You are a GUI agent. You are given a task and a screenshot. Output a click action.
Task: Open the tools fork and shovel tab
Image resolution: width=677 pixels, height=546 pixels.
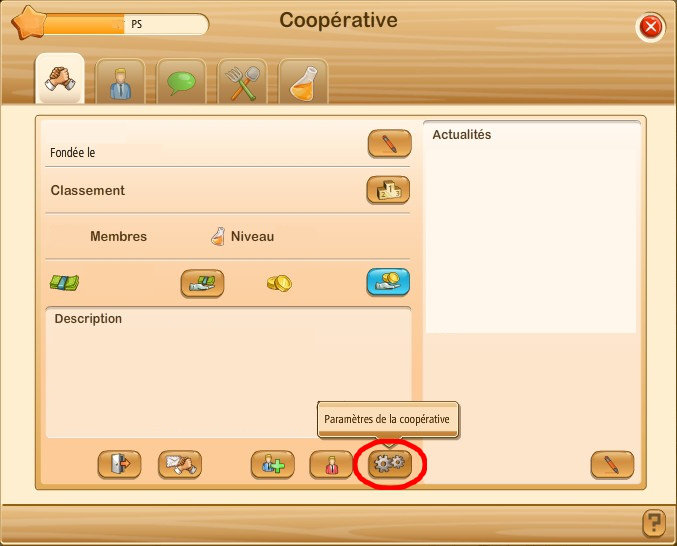coord(242,81)
